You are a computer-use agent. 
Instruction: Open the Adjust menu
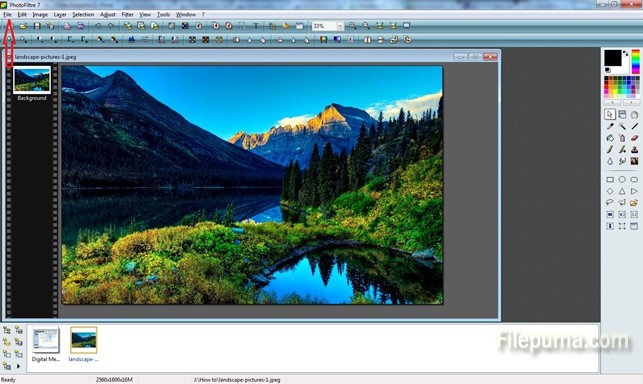108,14
